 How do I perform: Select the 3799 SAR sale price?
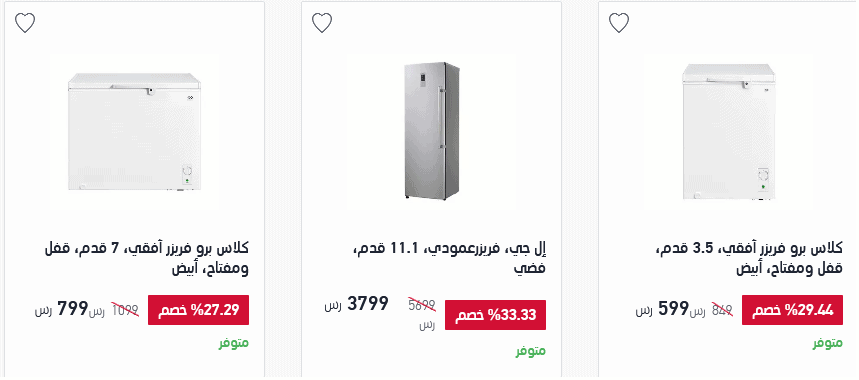tap(357, 304)
